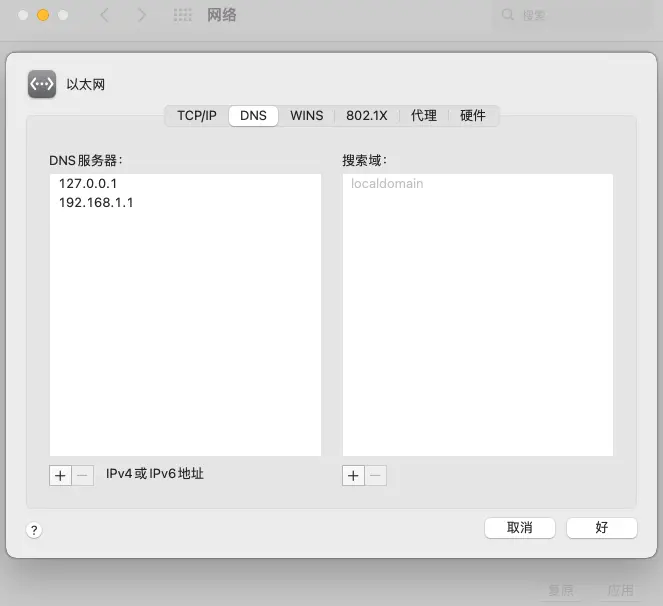
Task: Open the 硬件 hardware tab
Action: pyautogui.click(x=472, y=116)
